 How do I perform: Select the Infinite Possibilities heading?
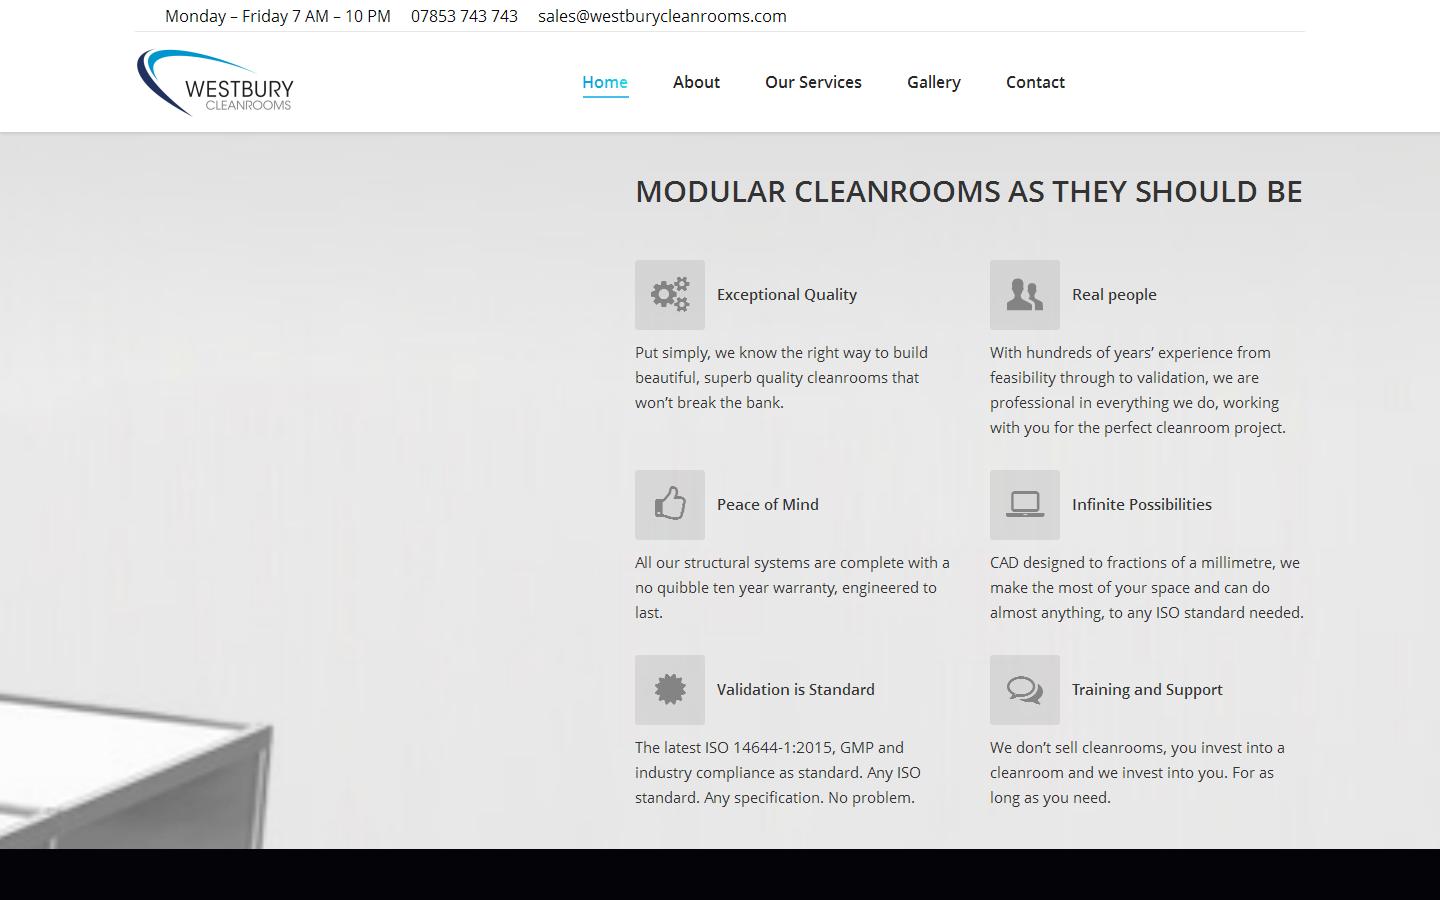1142,504
